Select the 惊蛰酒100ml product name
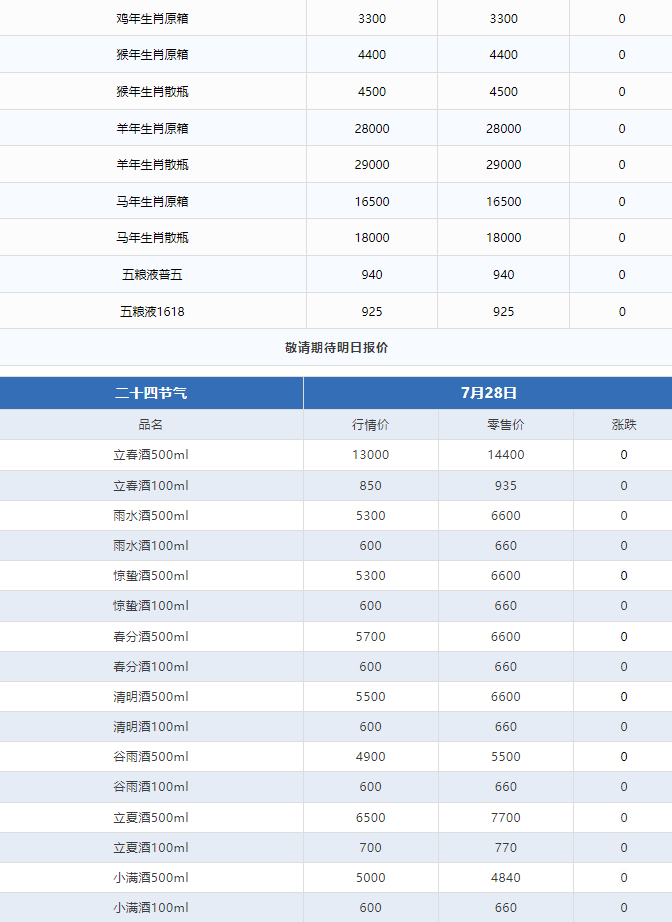Viewport: 672px width, 922px height. point(151,606)
